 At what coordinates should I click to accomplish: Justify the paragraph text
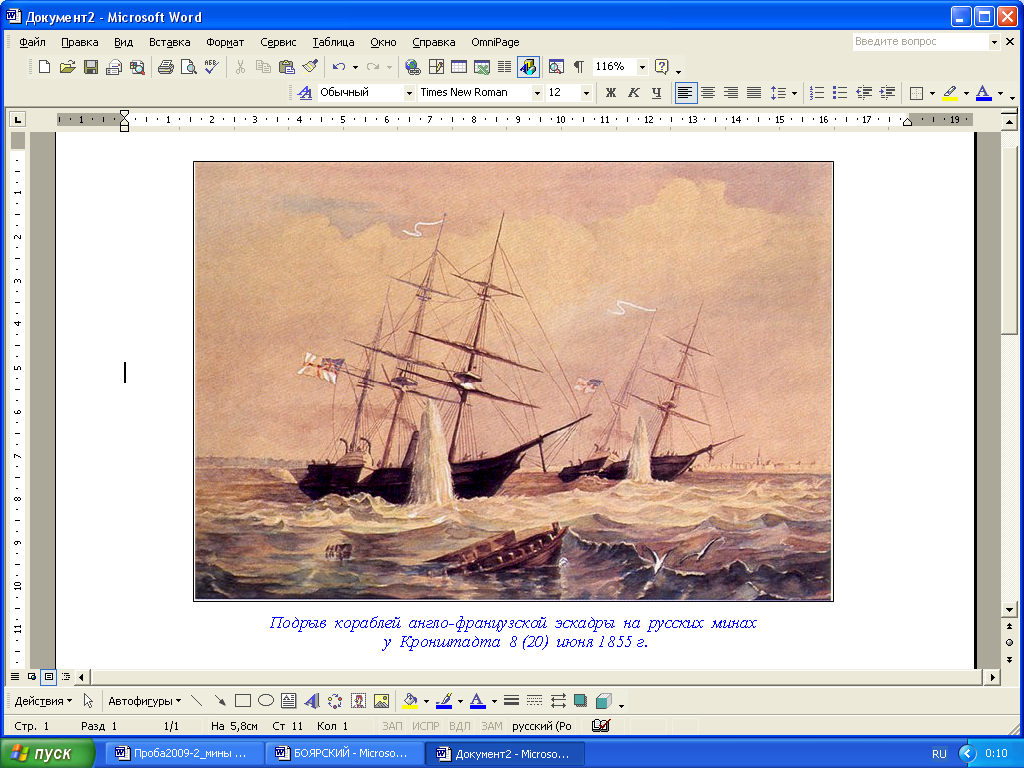[x=754, y=93]
